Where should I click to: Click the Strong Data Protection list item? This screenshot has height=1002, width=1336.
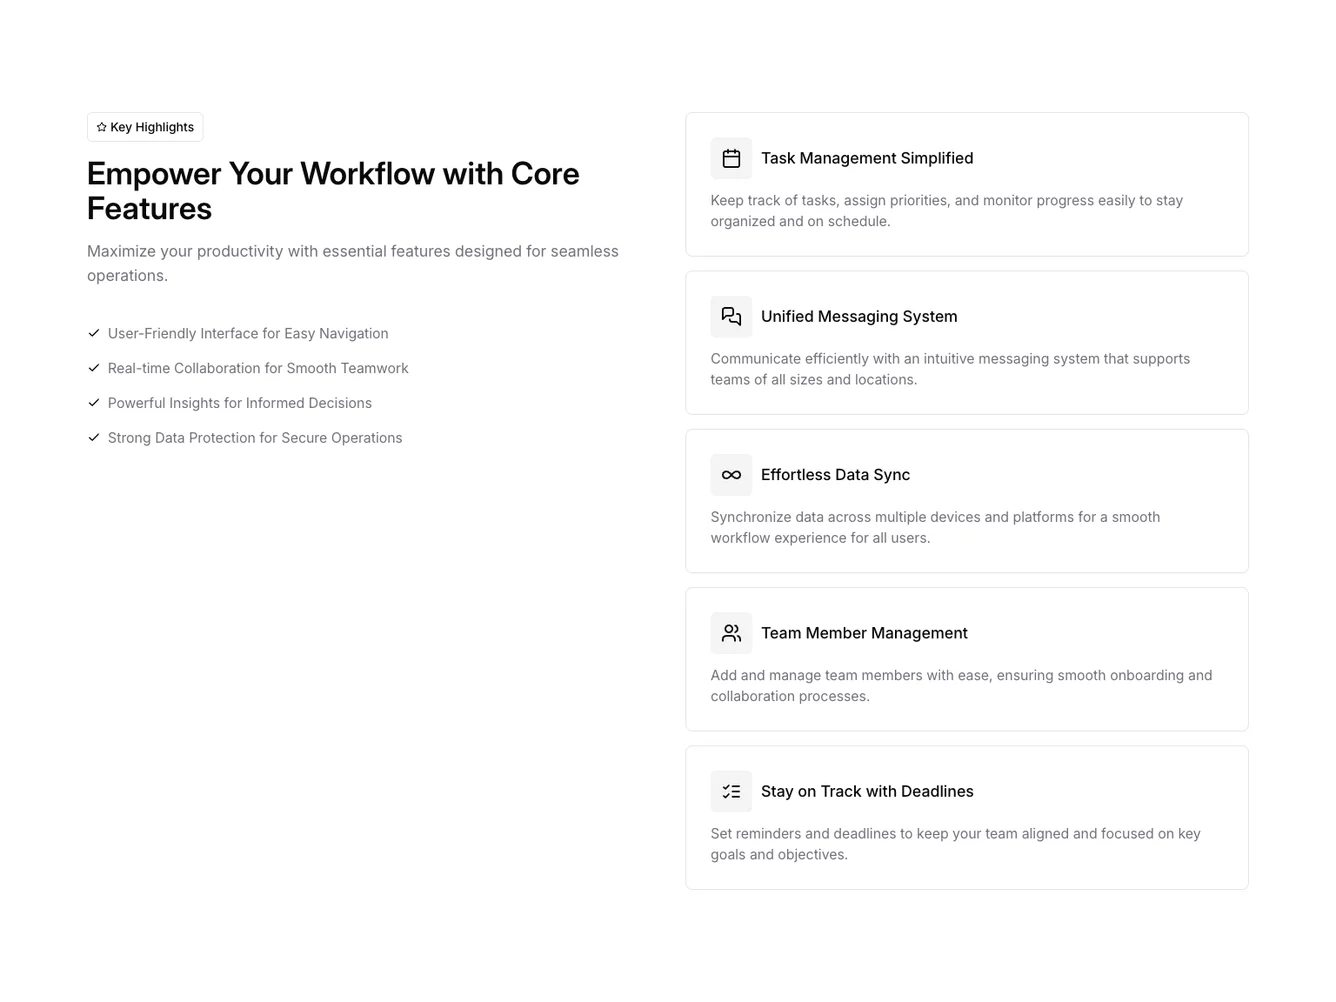pos(254,438)
